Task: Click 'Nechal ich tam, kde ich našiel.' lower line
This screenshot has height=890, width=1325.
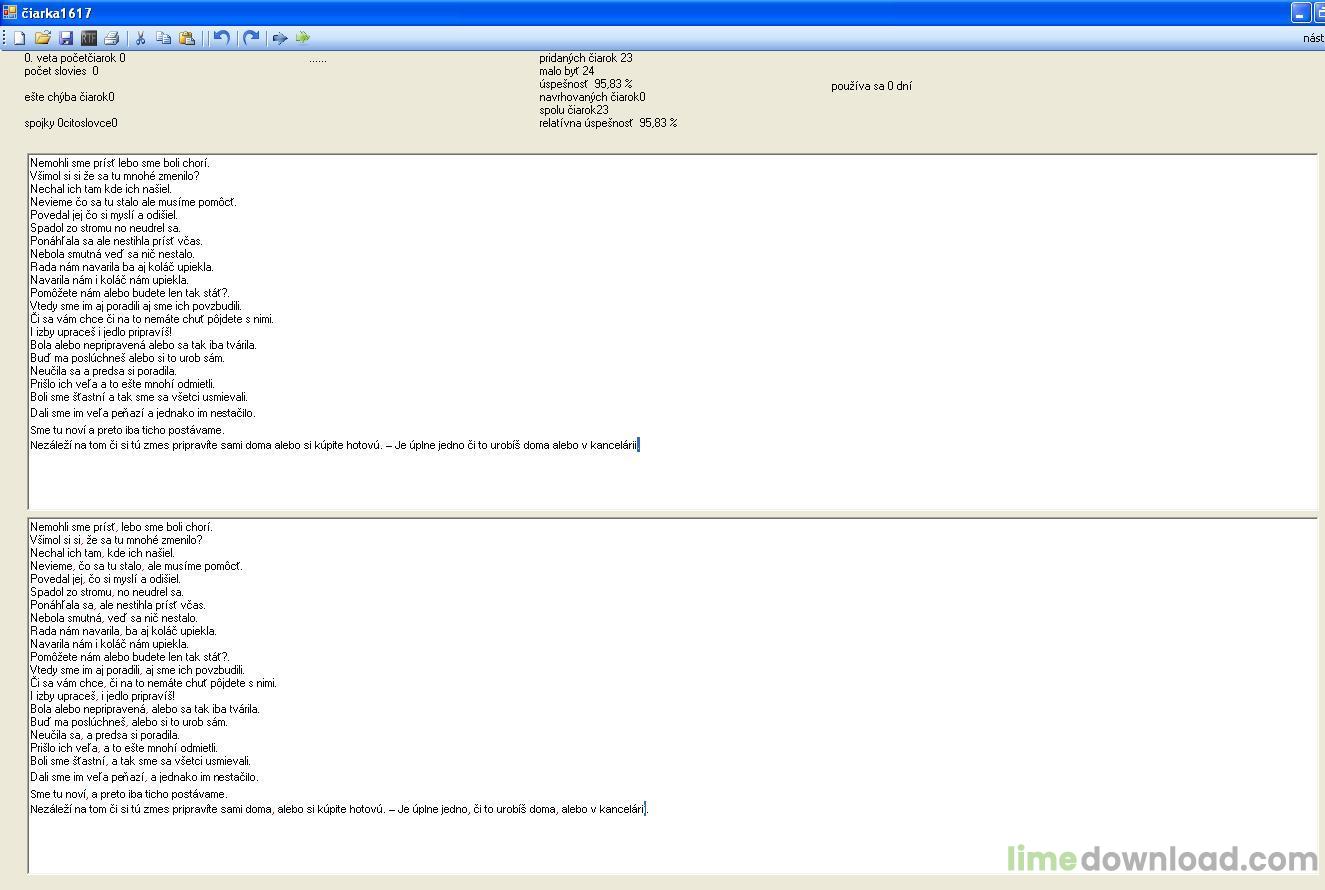Action: [x=102, y=553]
